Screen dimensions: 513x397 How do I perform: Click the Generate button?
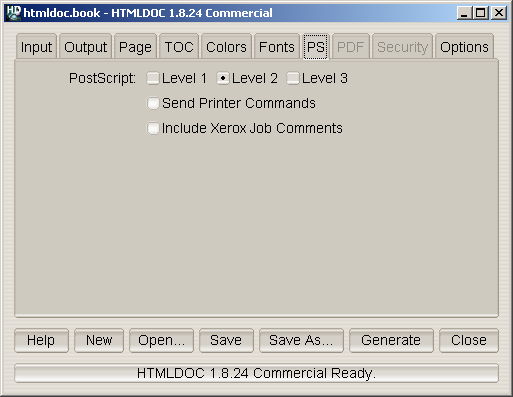pyautogui.click(x=391, y=340)
